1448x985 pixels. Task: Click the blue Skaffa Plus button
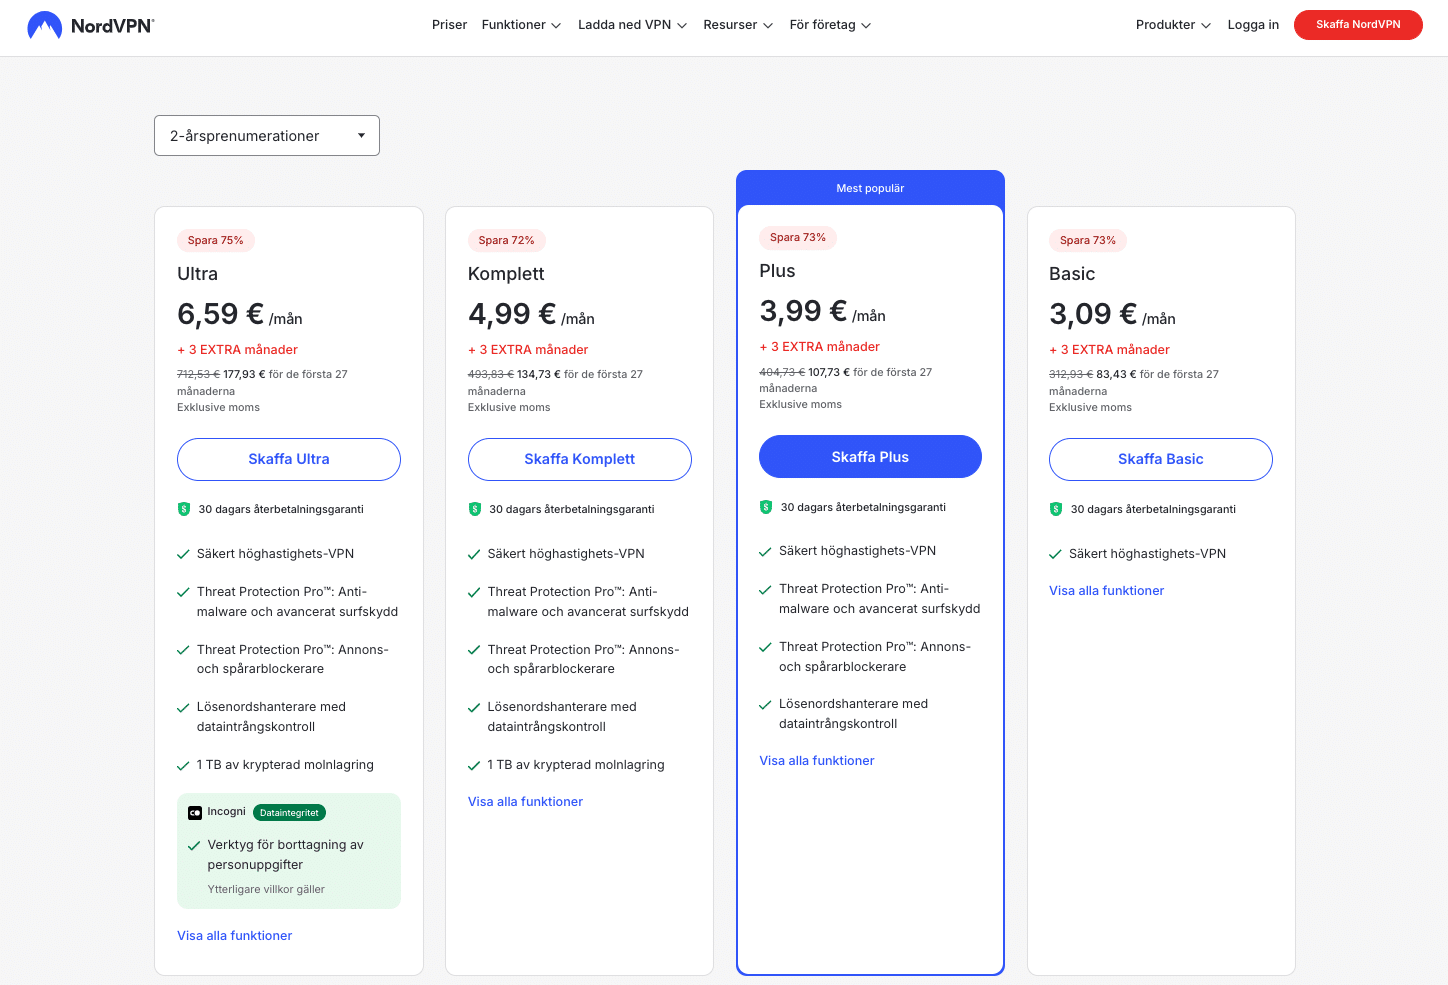870,457
